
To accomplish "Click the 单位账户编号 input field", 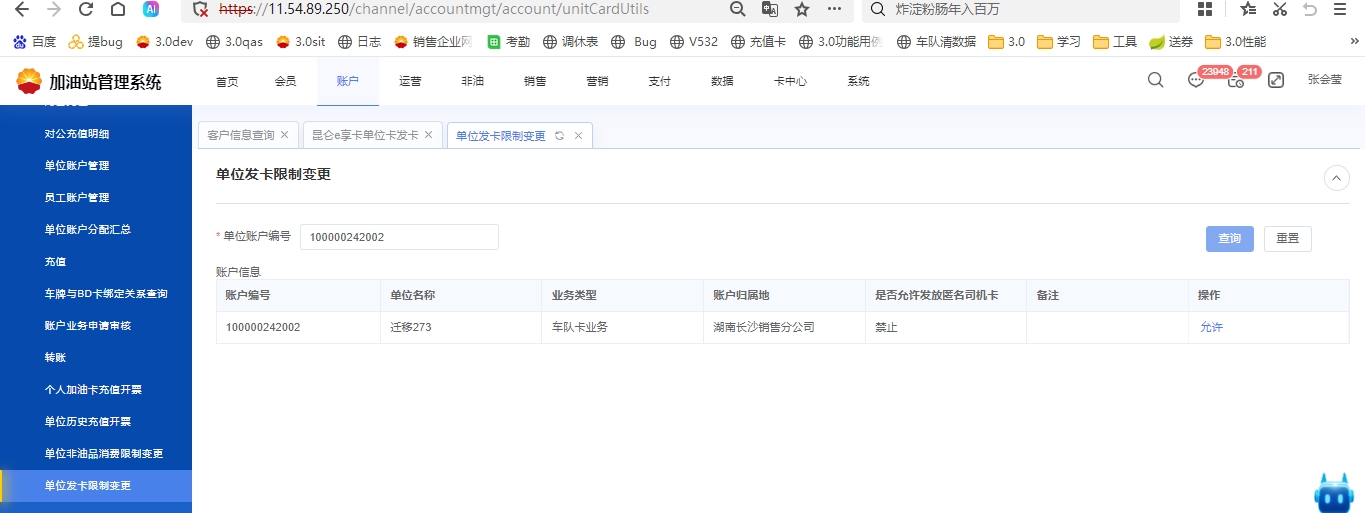I will click(399, 237).
